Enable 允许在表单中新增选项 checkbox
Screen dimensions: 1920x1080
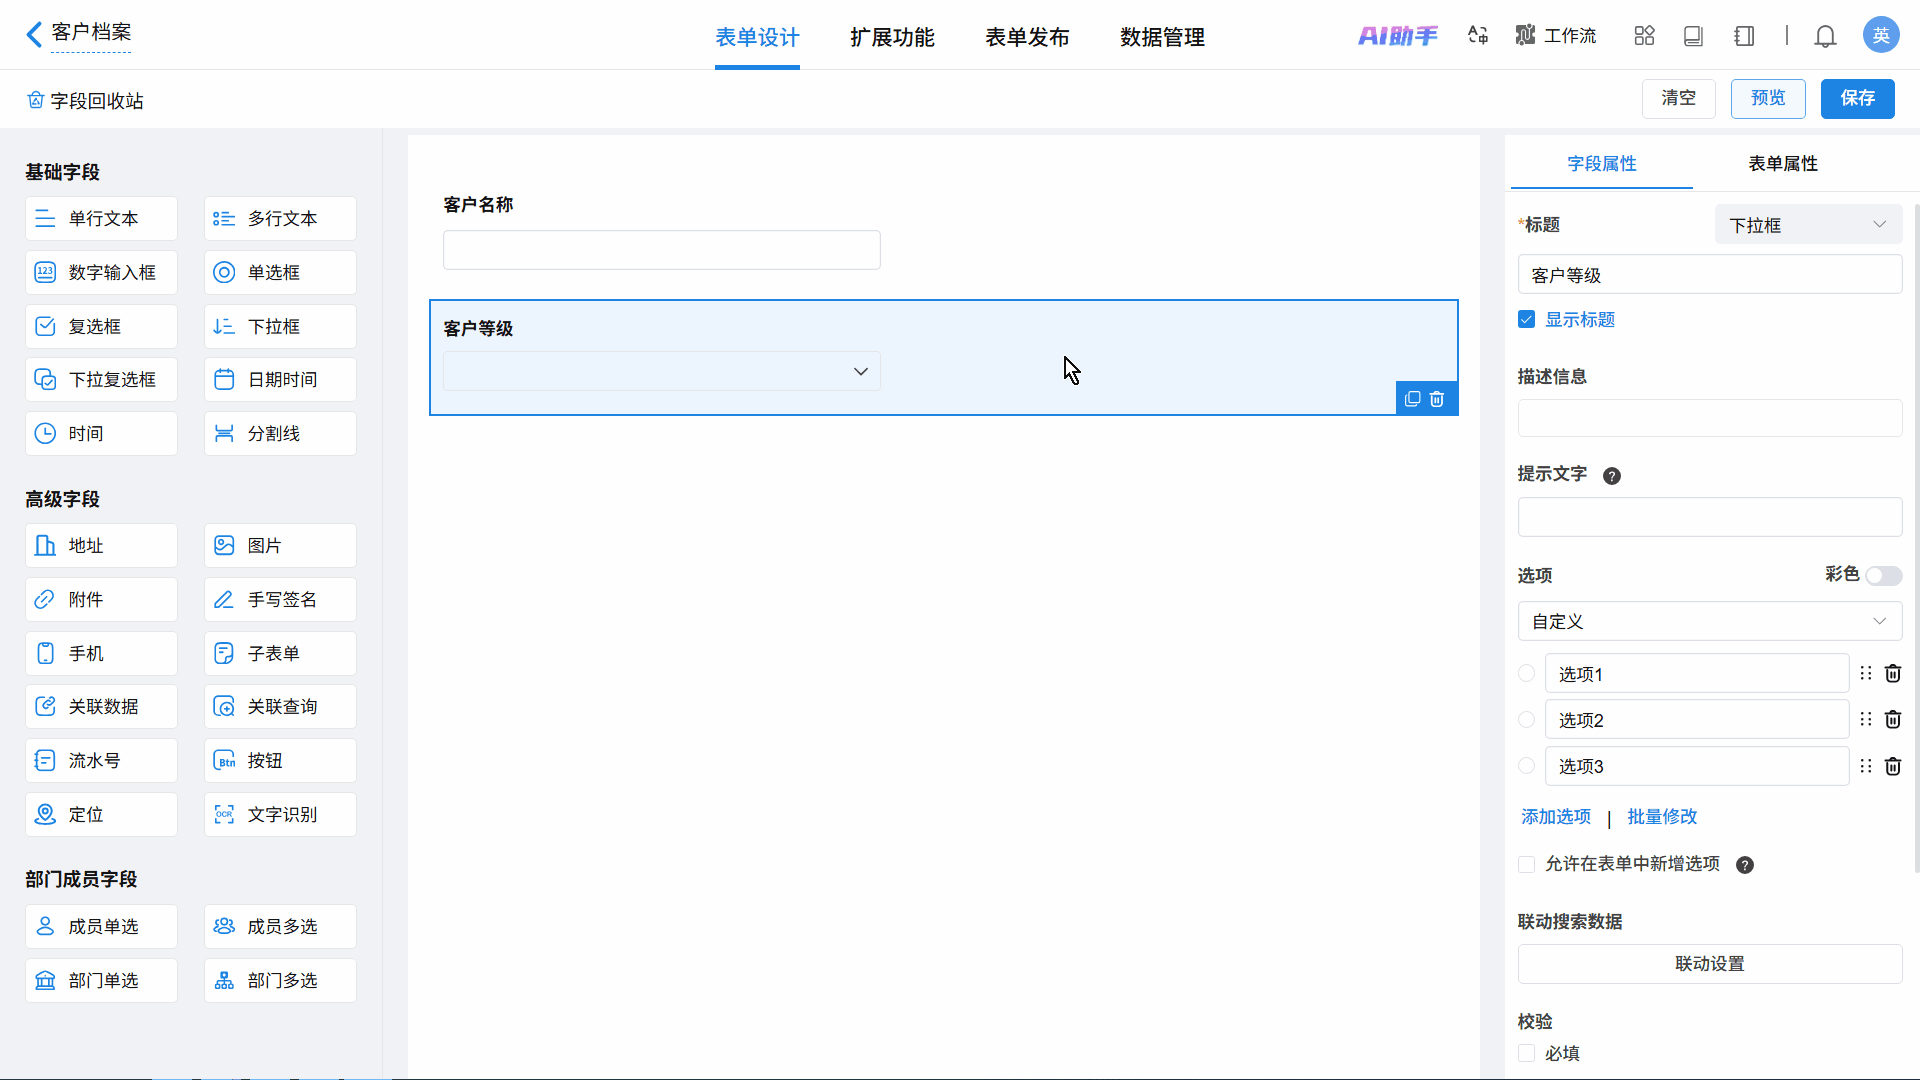click(x=1526, y=864)
